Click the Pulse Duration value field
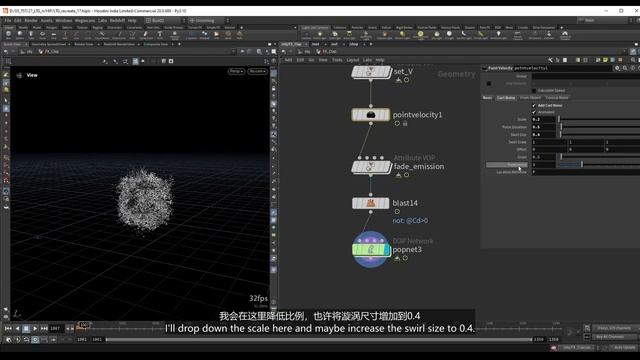 [543, 127]
